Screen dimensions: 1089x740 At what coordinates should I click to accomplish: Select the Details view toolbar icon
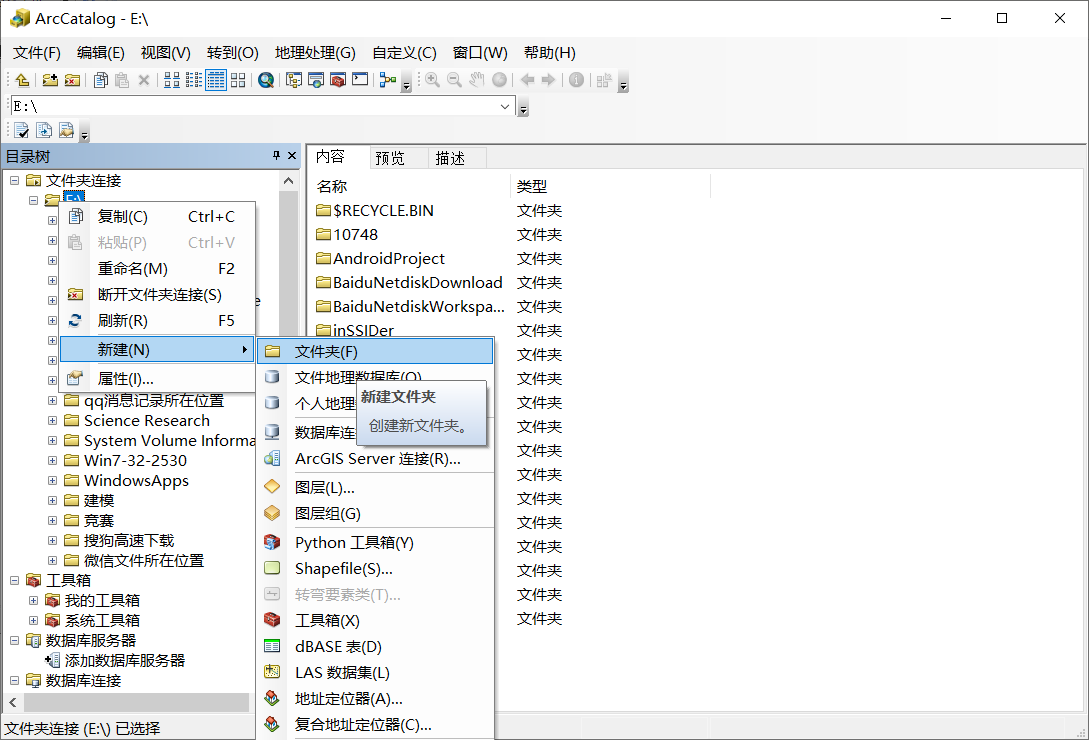pos(216,80)
